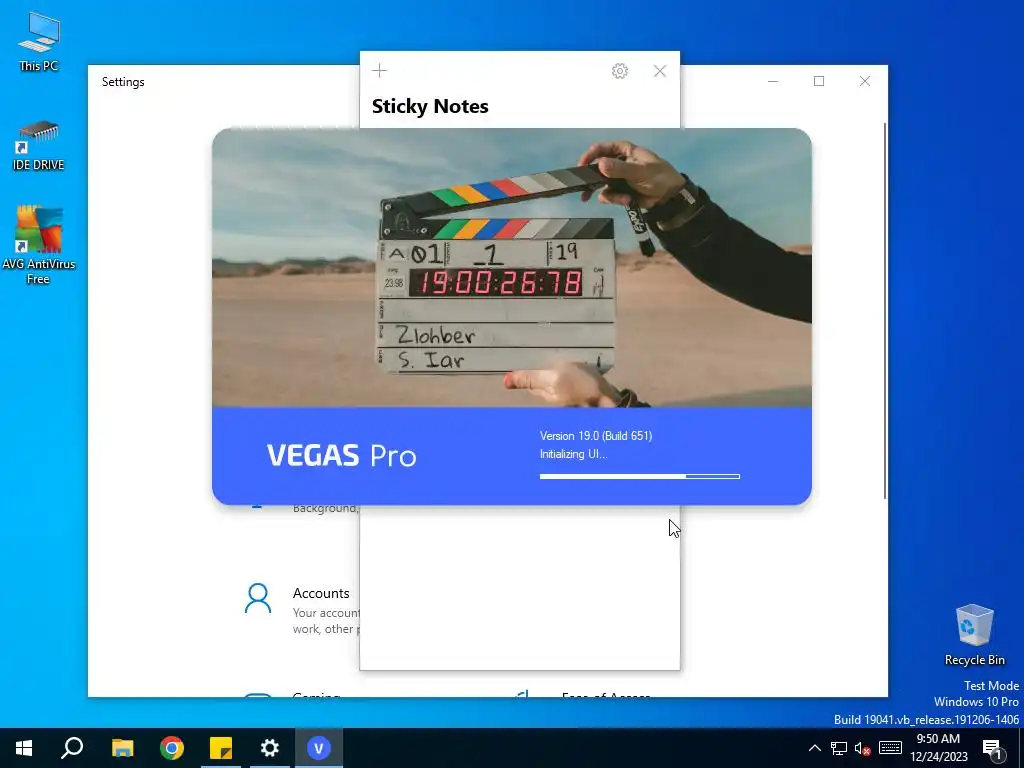Open Sticky Notes settings gear
The width and height of the screenshot is (1024, 768).
click(x=620, y=71)
